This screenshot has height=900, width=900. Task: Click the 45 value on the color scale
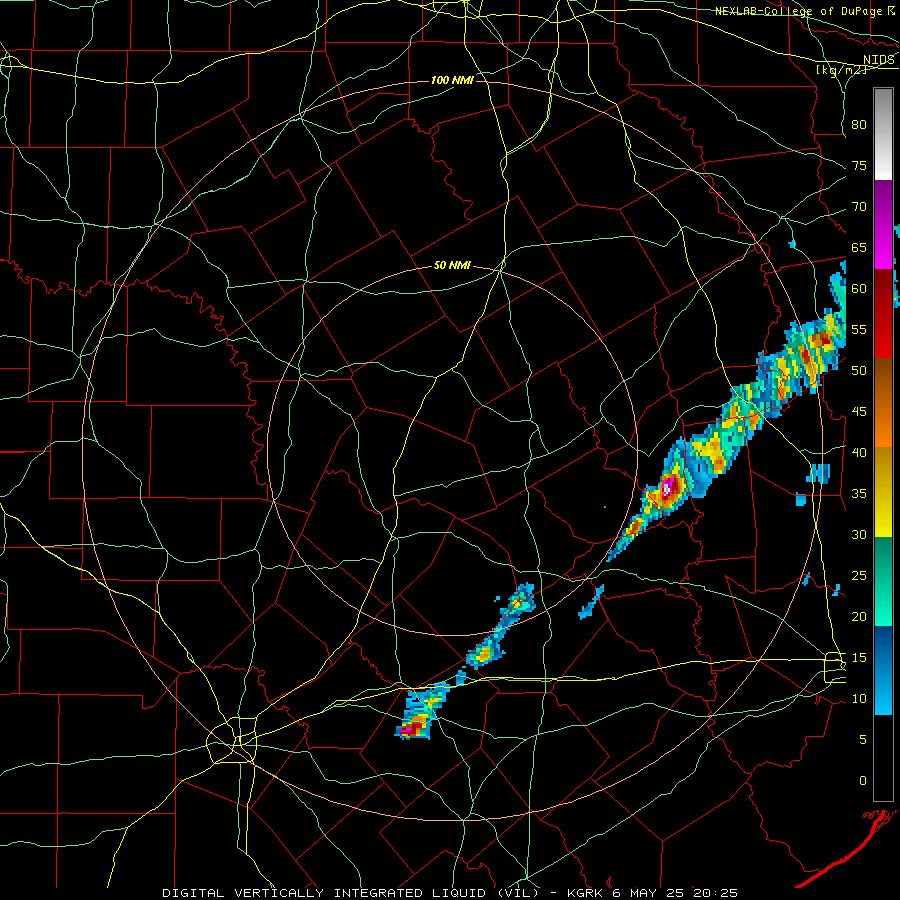pyautogui.click(x=859, y=412)
